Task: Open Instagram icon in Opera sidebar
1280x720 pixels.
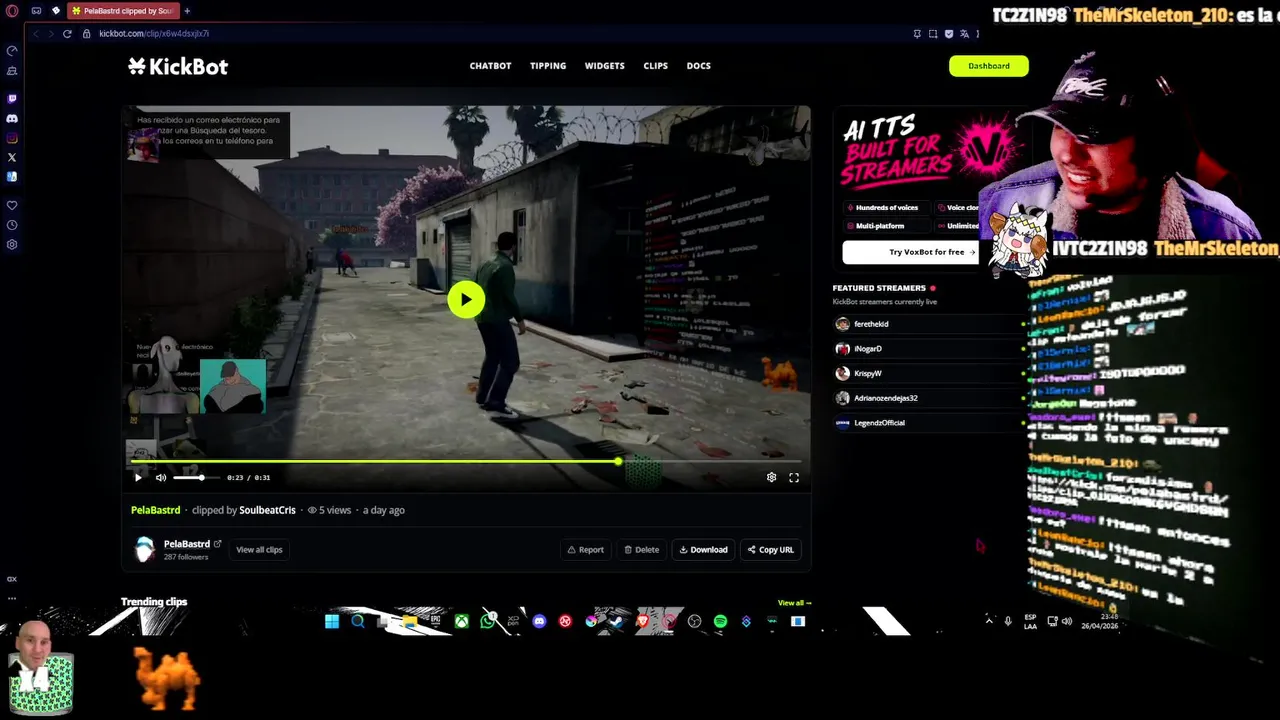Action: 12,138
